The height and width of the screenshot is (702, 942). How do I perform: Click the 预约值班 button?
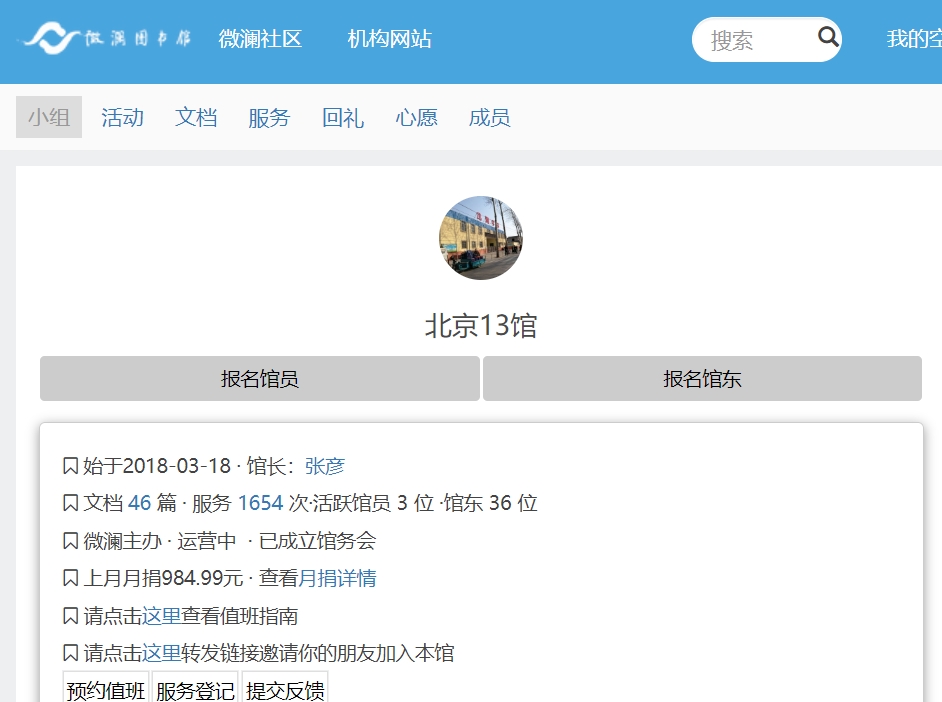pyautogui.click(x=106, y=689)
